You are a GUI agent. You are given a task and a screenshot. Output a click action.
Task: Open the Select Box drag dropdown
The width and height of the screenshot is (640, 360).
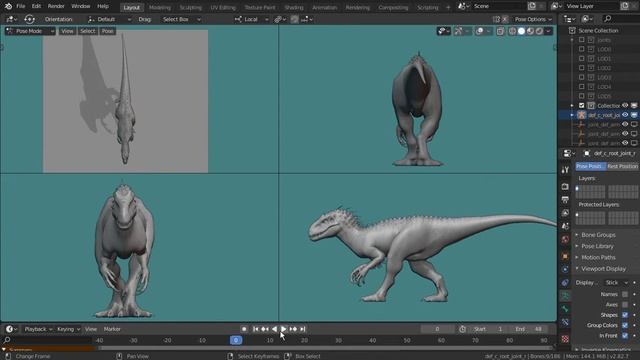pos(182,19)
